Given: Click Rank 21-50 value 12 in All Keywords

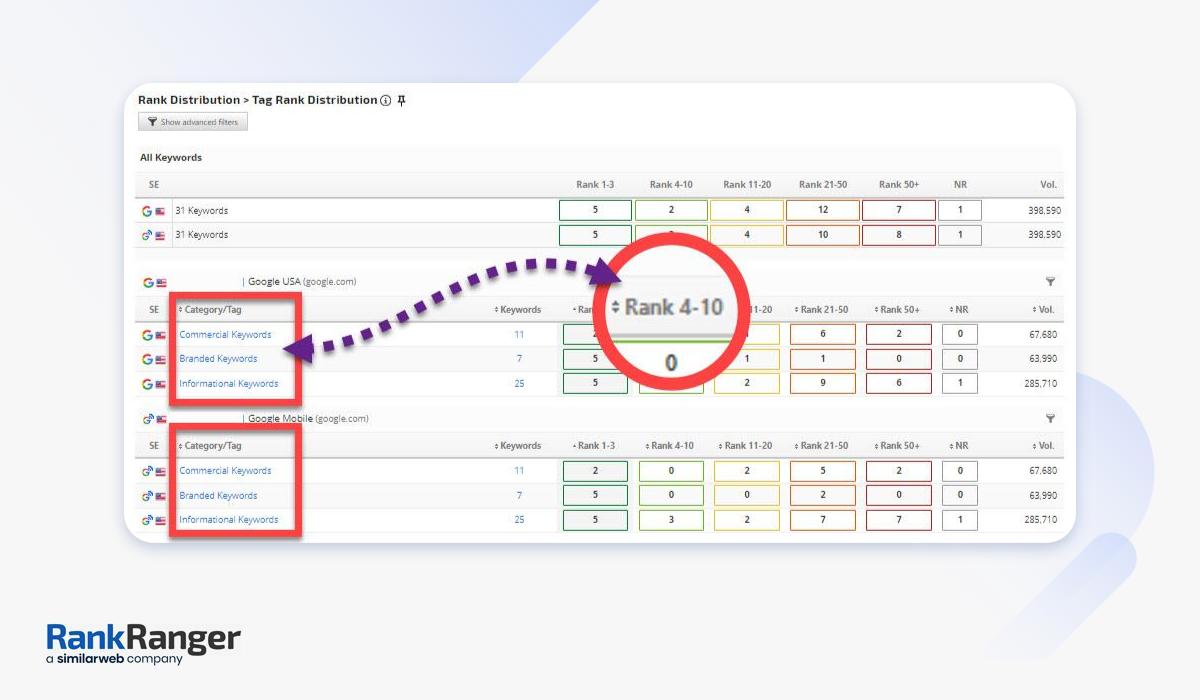Looking at the screenshot, I should point(823,211).
